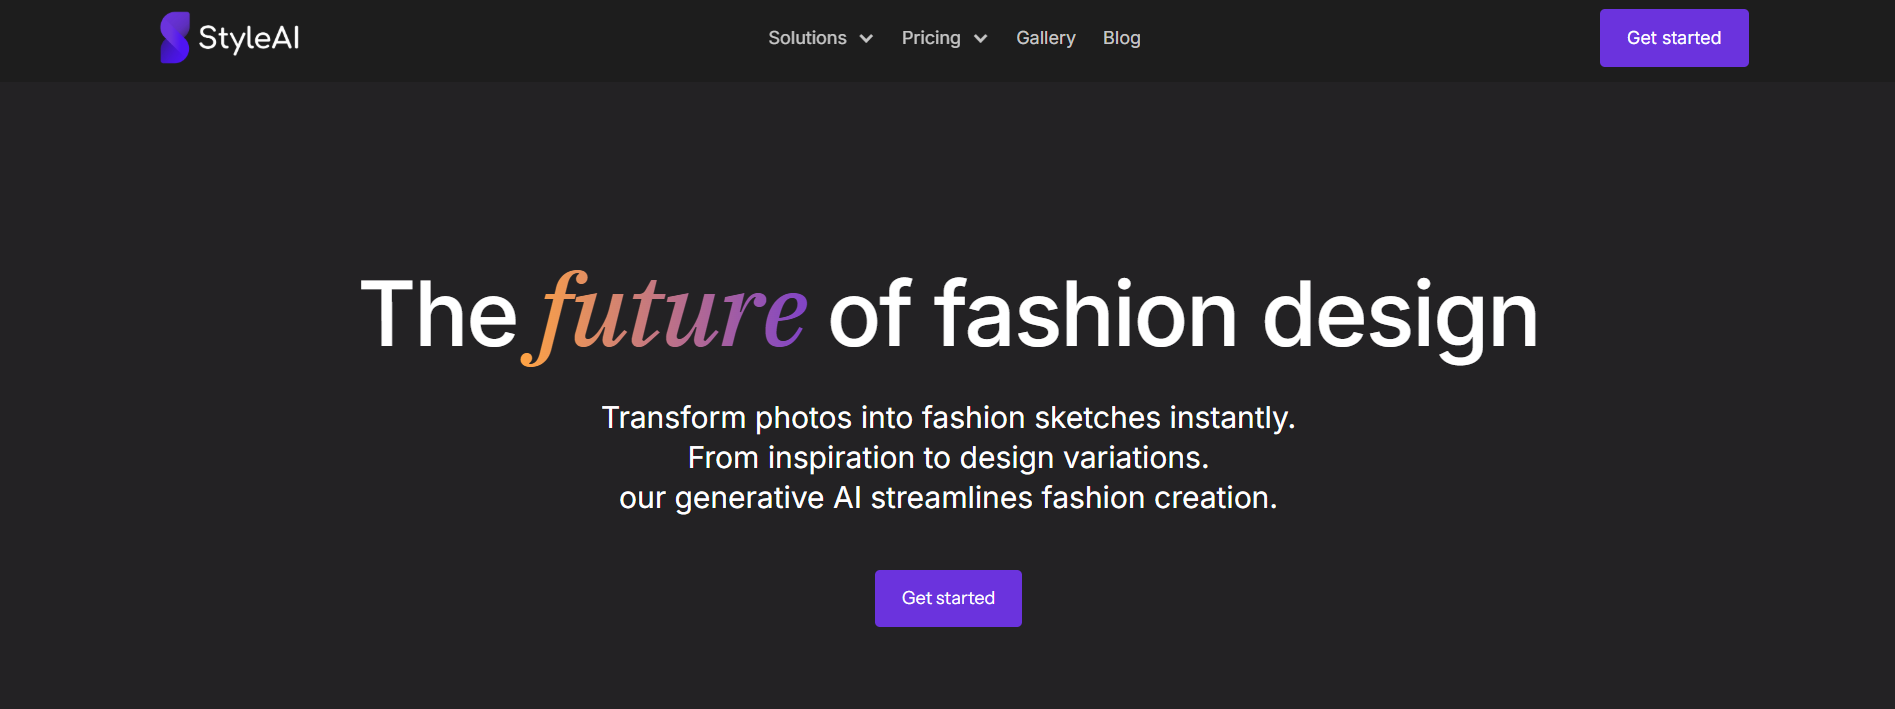Click the word "fashion" in main headline
This screenshot has width=1895, height=709.
tap(1085, 315)
